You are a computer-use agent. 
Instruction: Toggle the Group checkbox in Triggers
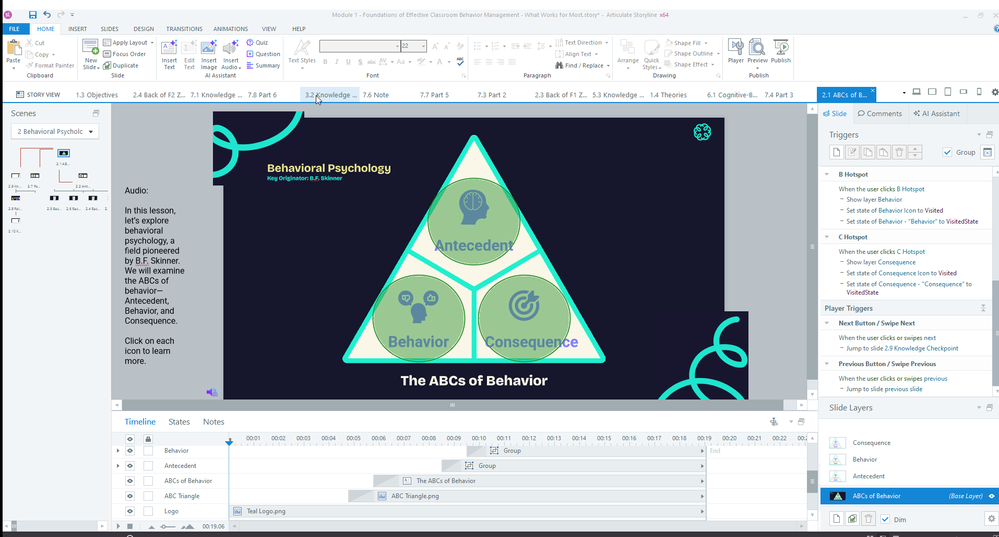[x=947, y=152]
